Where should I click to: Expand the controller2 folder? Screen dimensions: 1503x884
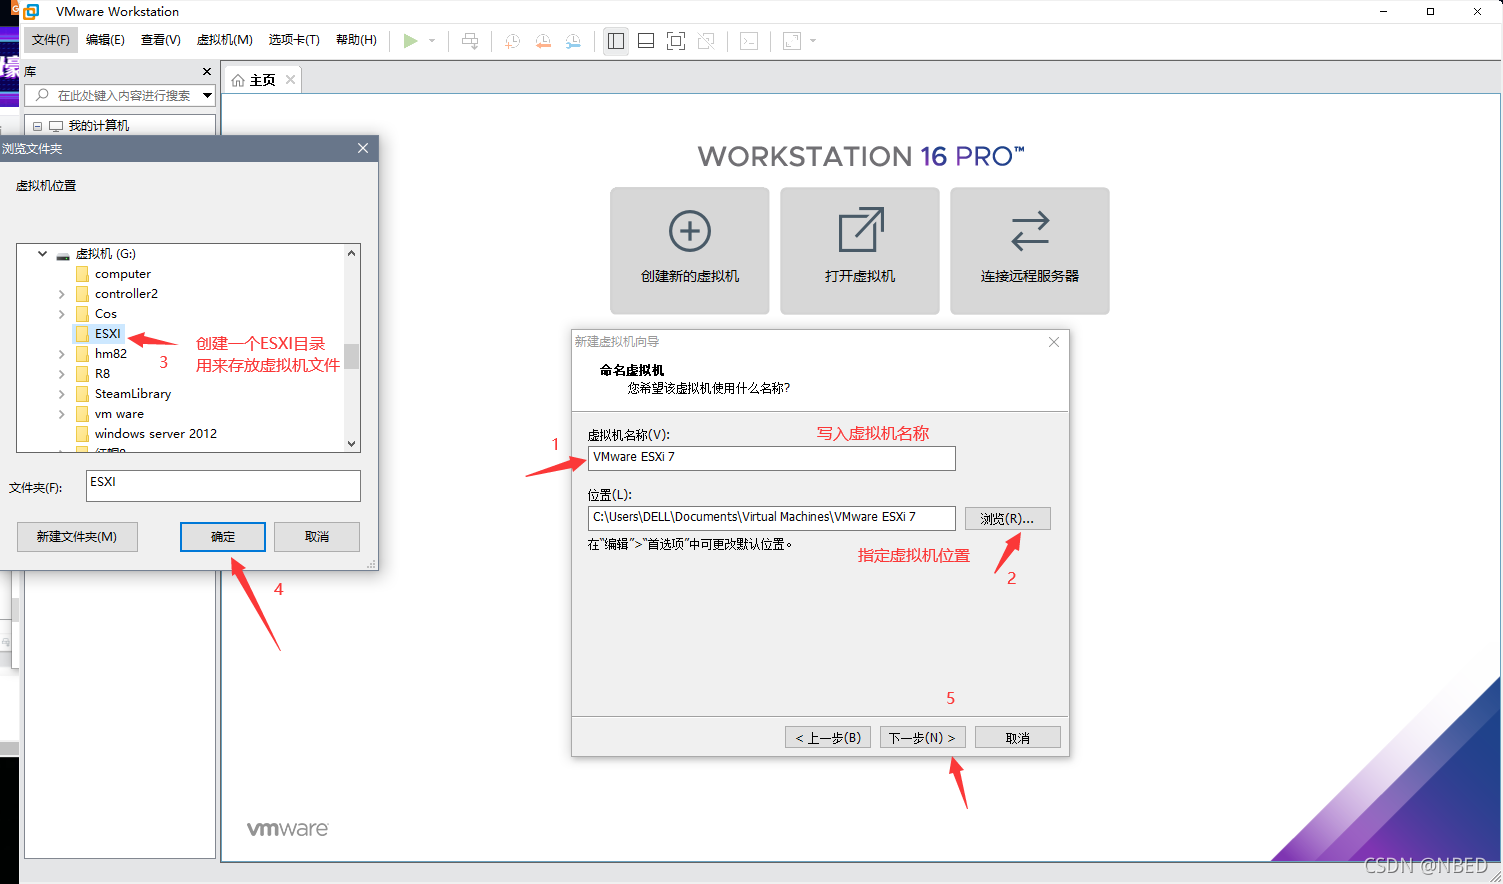pyautogui.click(x=62, y=294)
